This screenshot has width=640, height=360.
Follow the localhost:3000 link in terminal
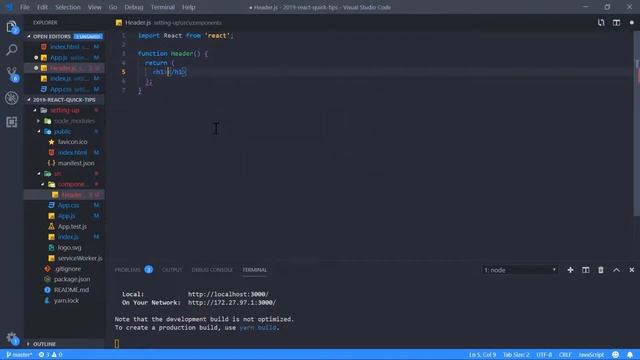point(228,294)
